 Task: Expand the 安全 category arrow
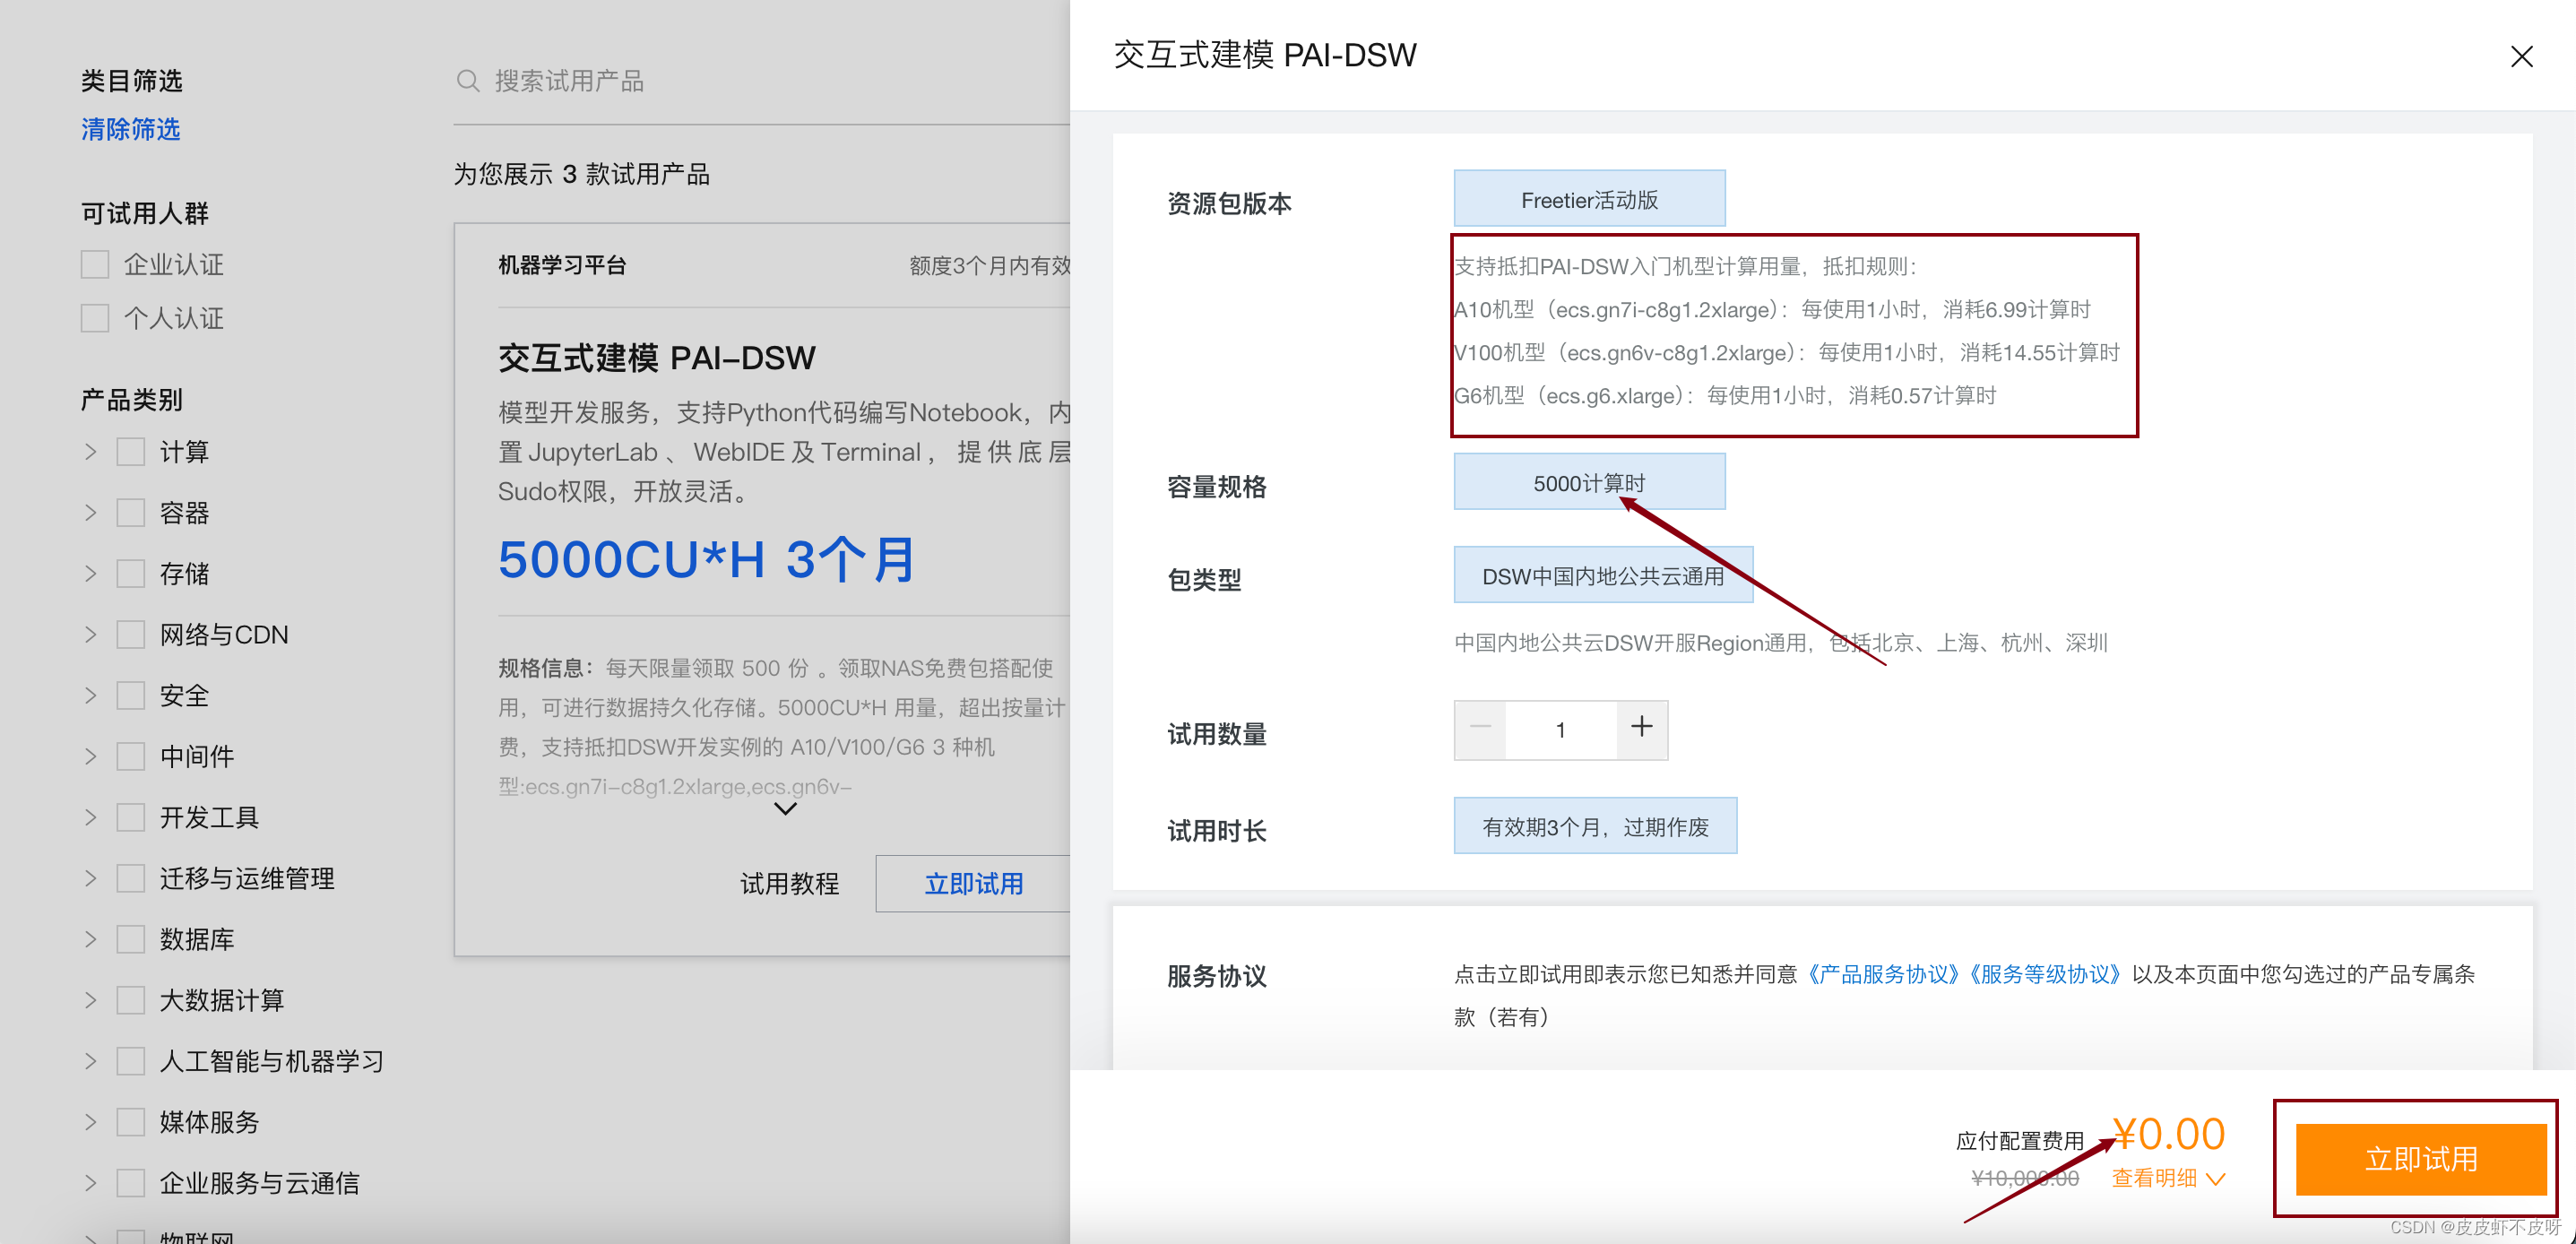[x=91, y=696]
